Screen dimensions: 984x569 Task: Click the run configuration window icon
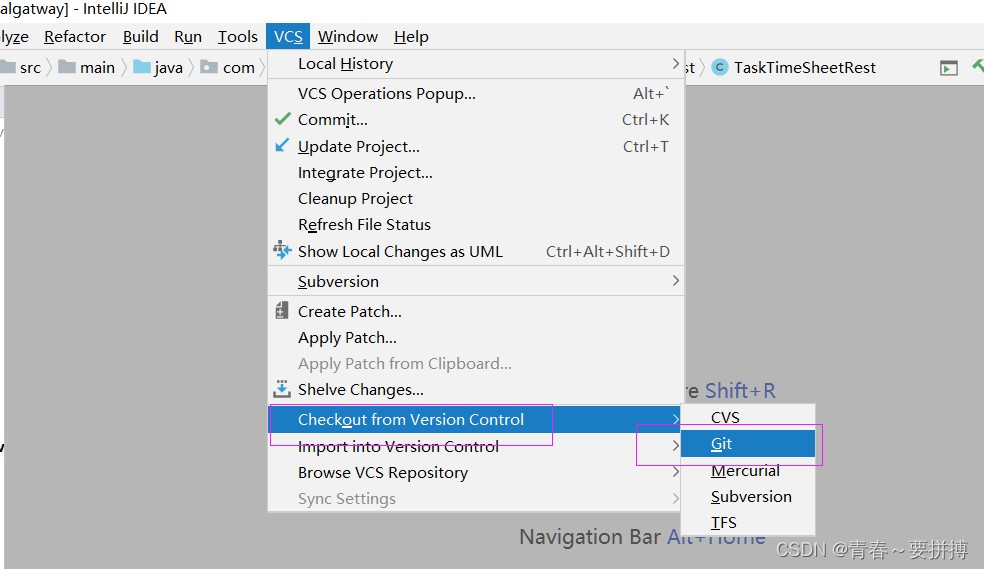(x=948, y=68)
